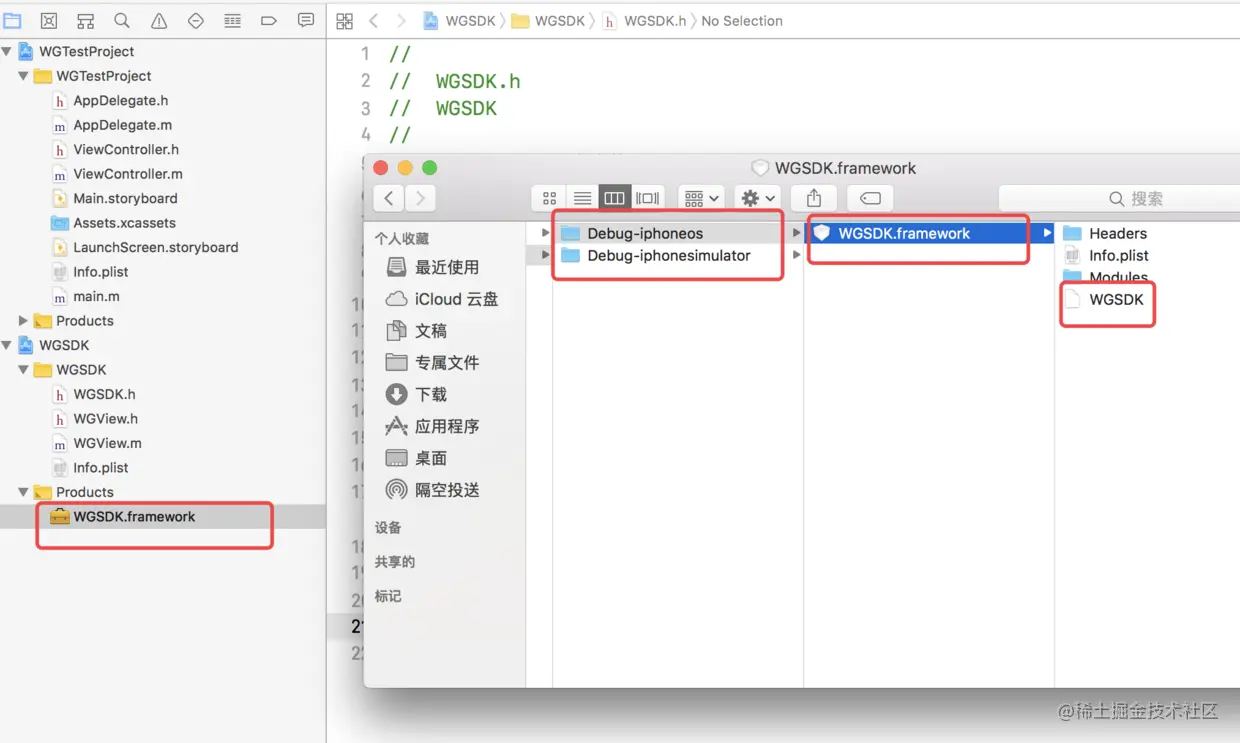Open the Find navigator magnifier icon
This screenshot has width=1240, height=743.
pyautogui.click(x=121, y=20)
